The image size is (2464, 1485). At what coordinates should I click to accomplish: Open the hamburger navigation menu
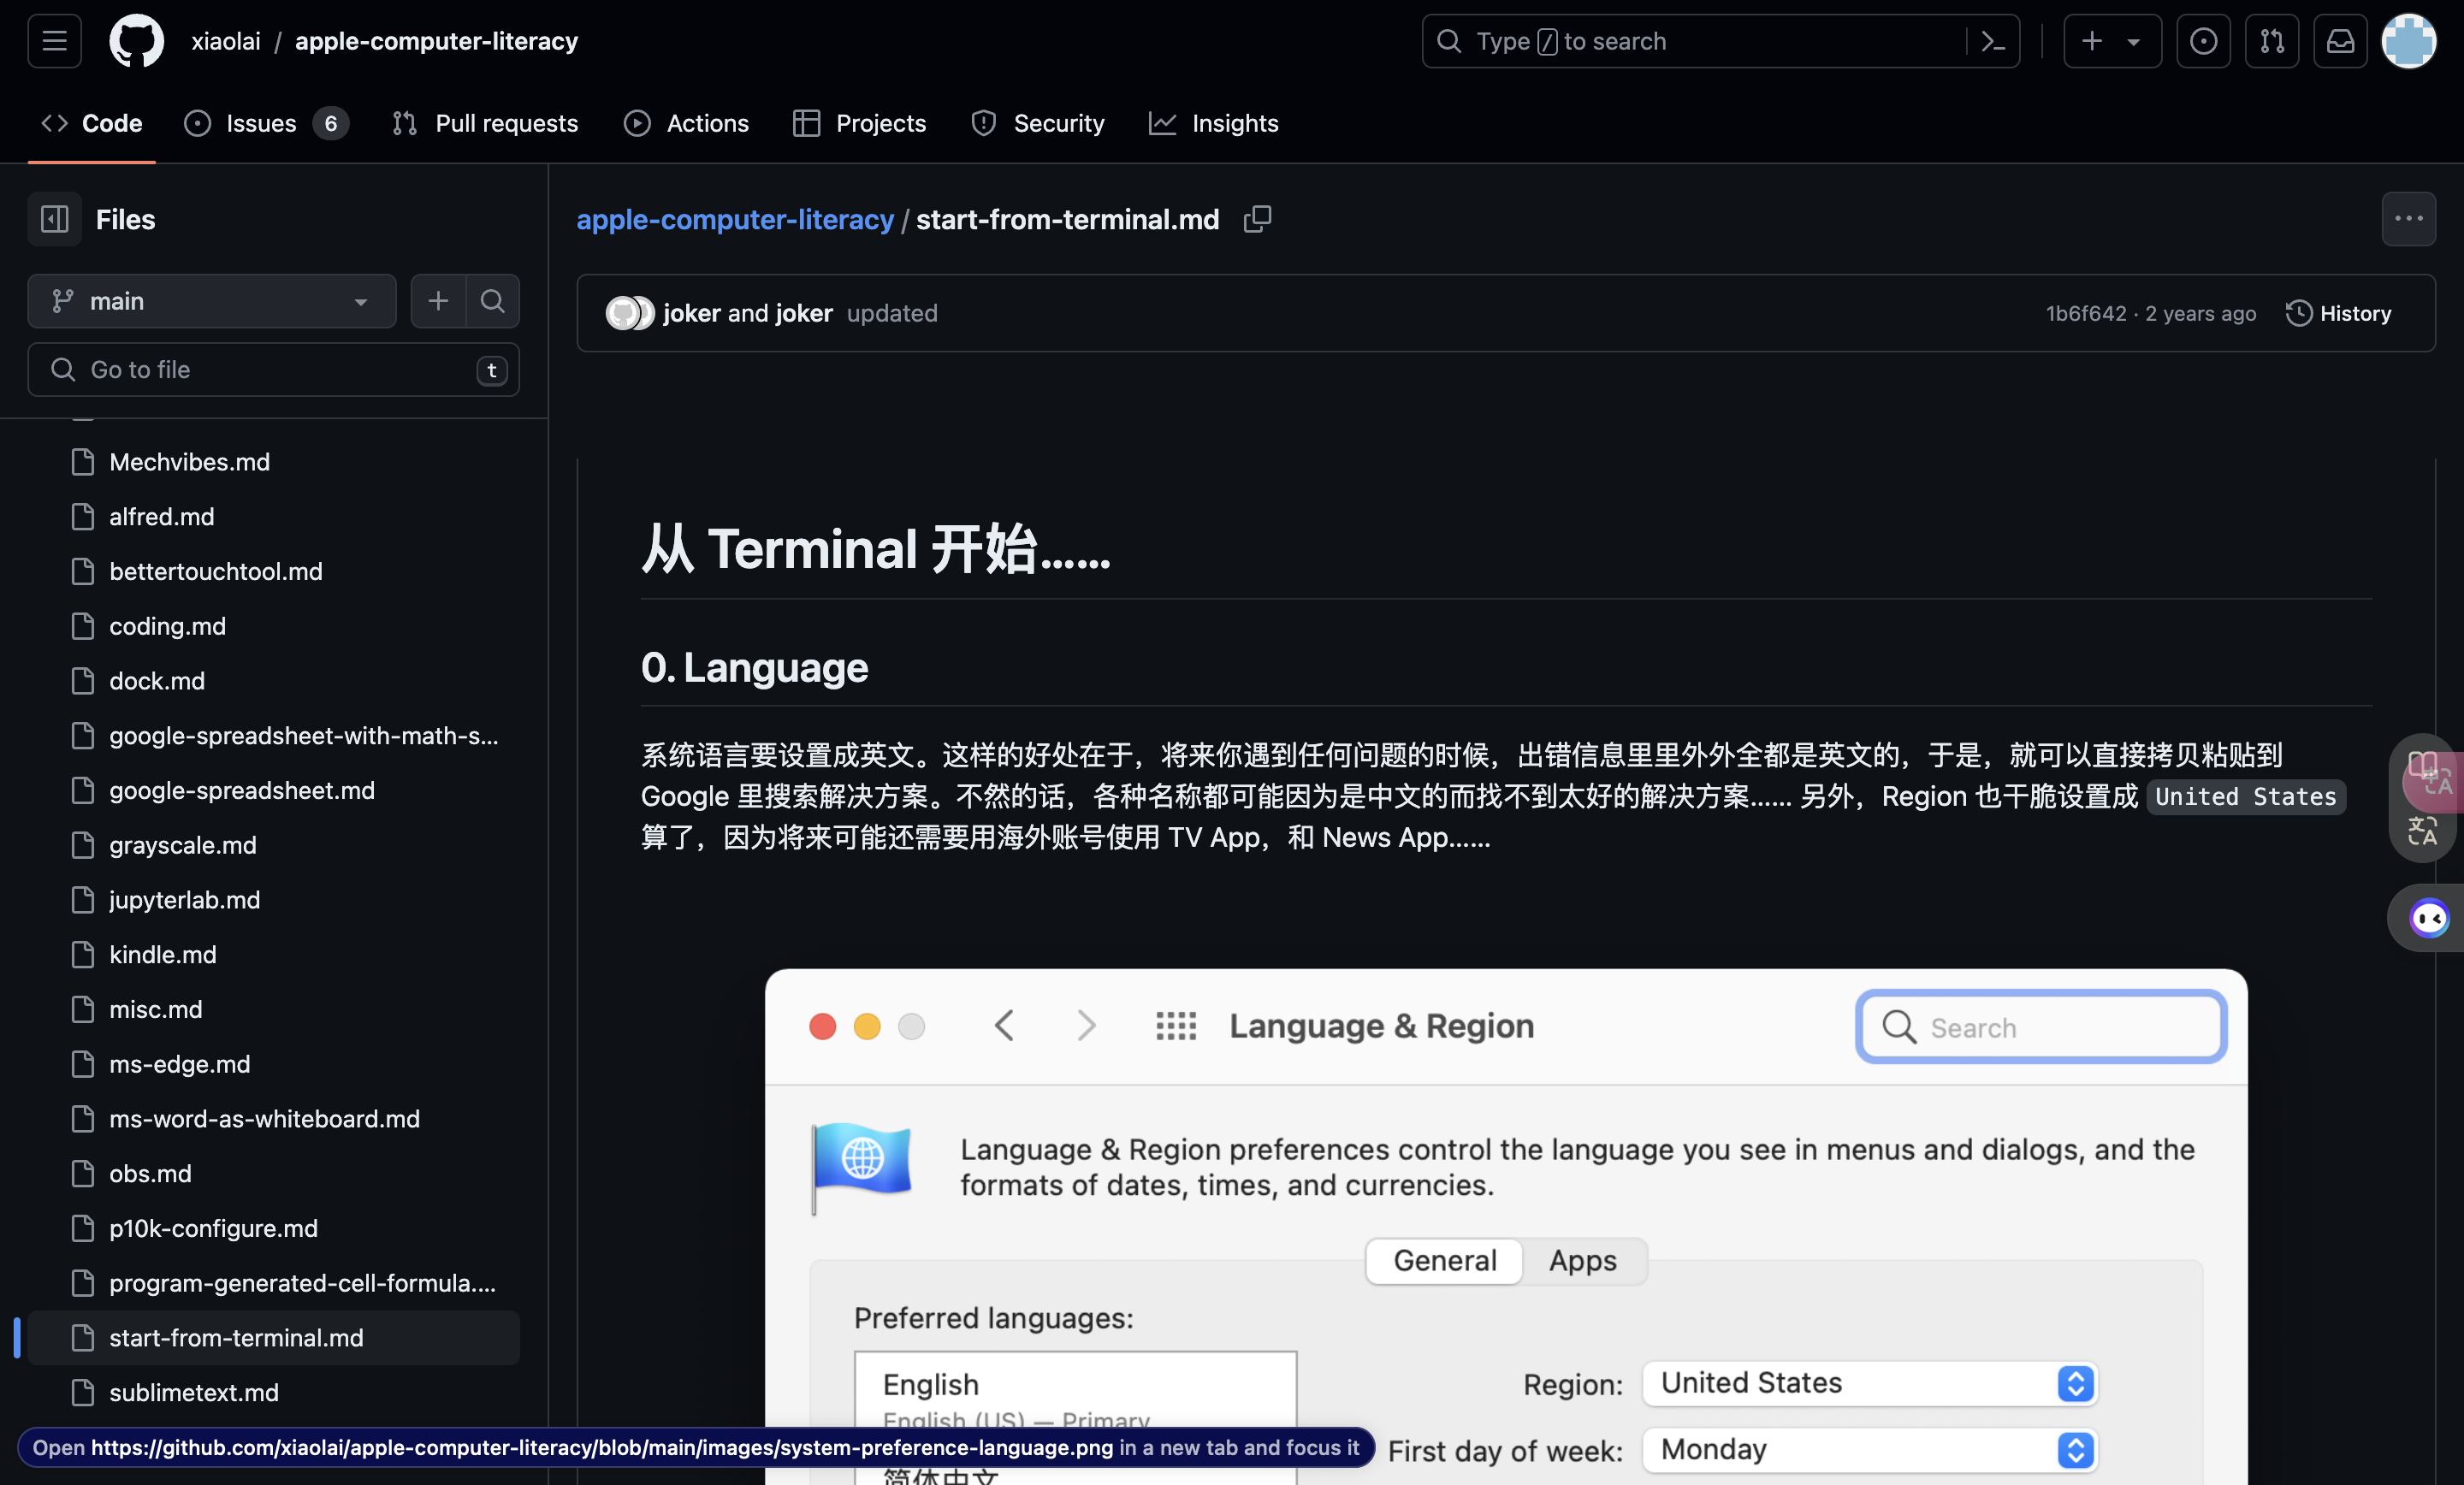[54, 41]
